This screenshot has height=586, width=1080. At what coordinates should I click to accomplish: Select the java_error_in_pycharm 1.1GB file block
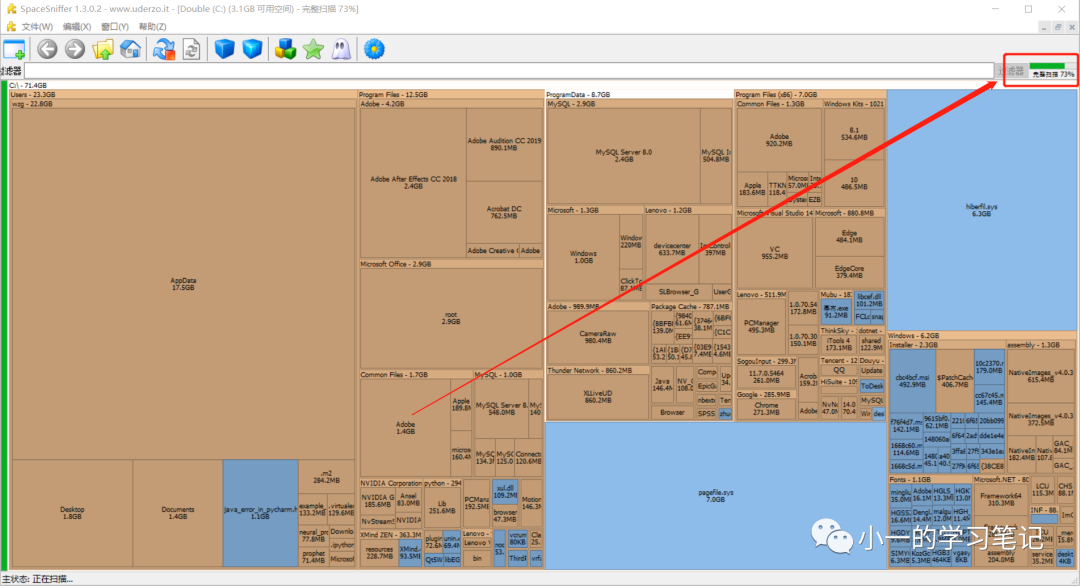[260, 513]
